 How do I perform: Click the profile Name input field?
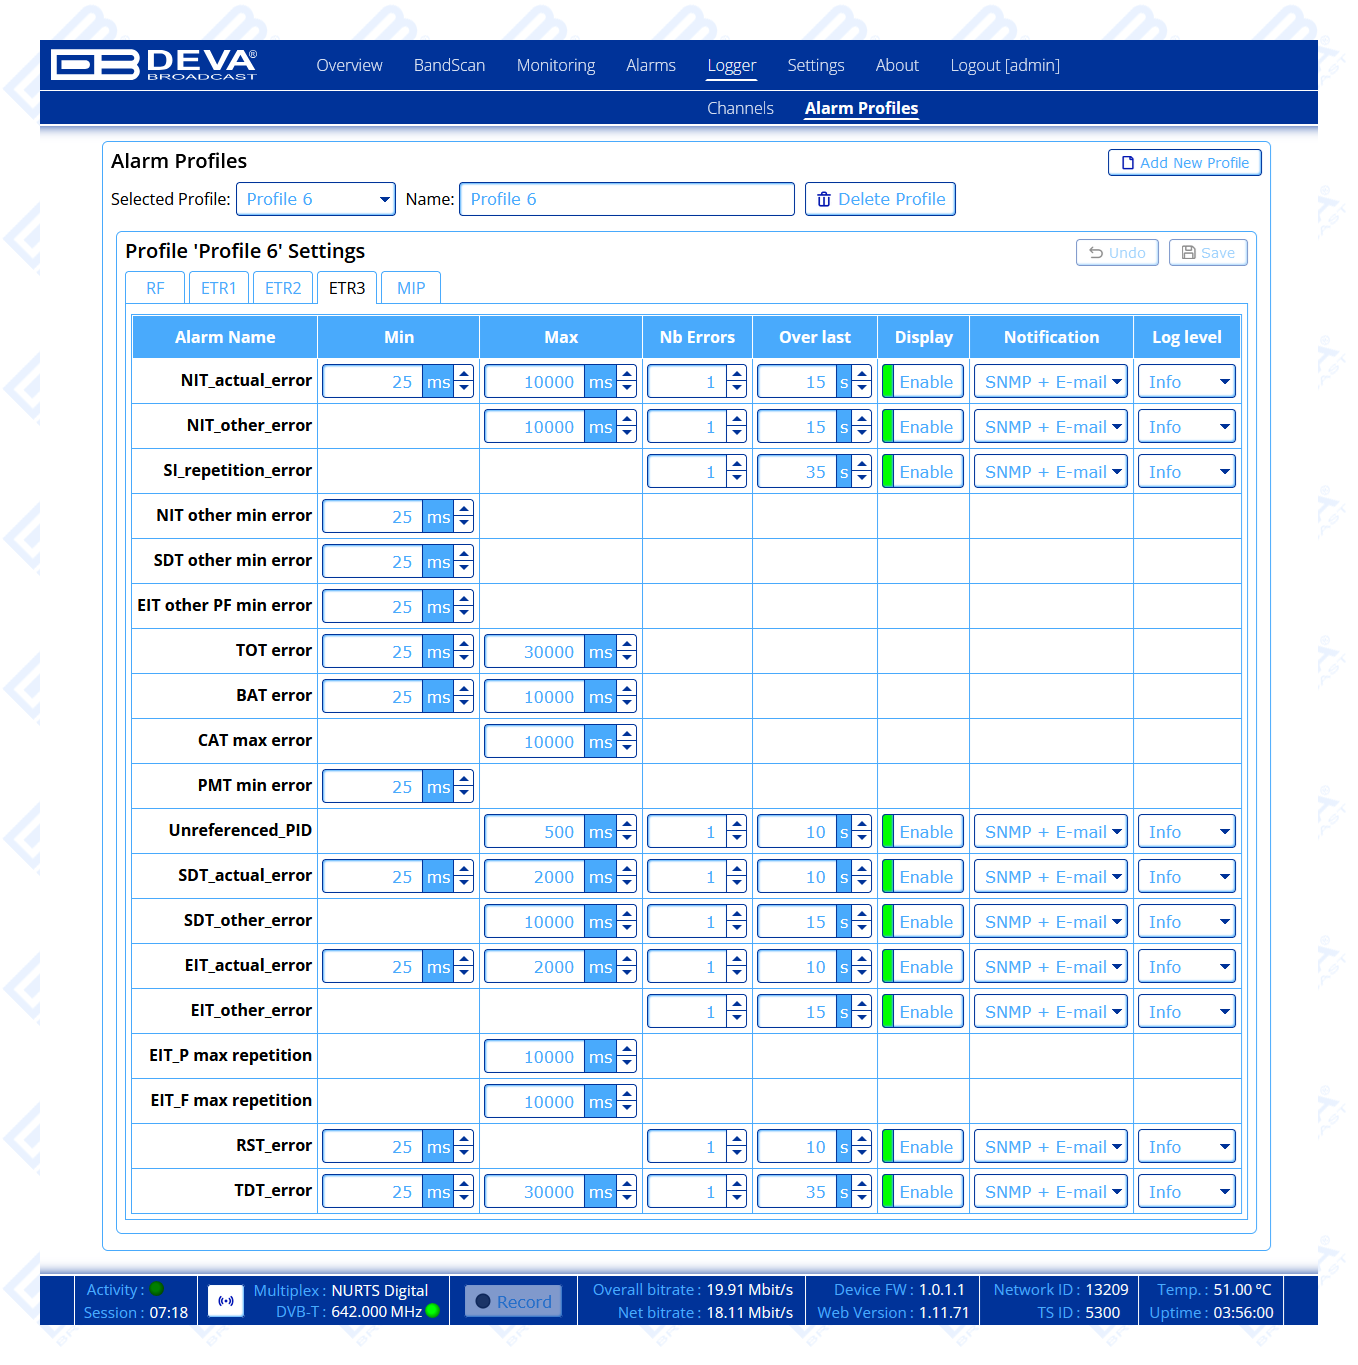pyautogui.click(x=626, y=199)
